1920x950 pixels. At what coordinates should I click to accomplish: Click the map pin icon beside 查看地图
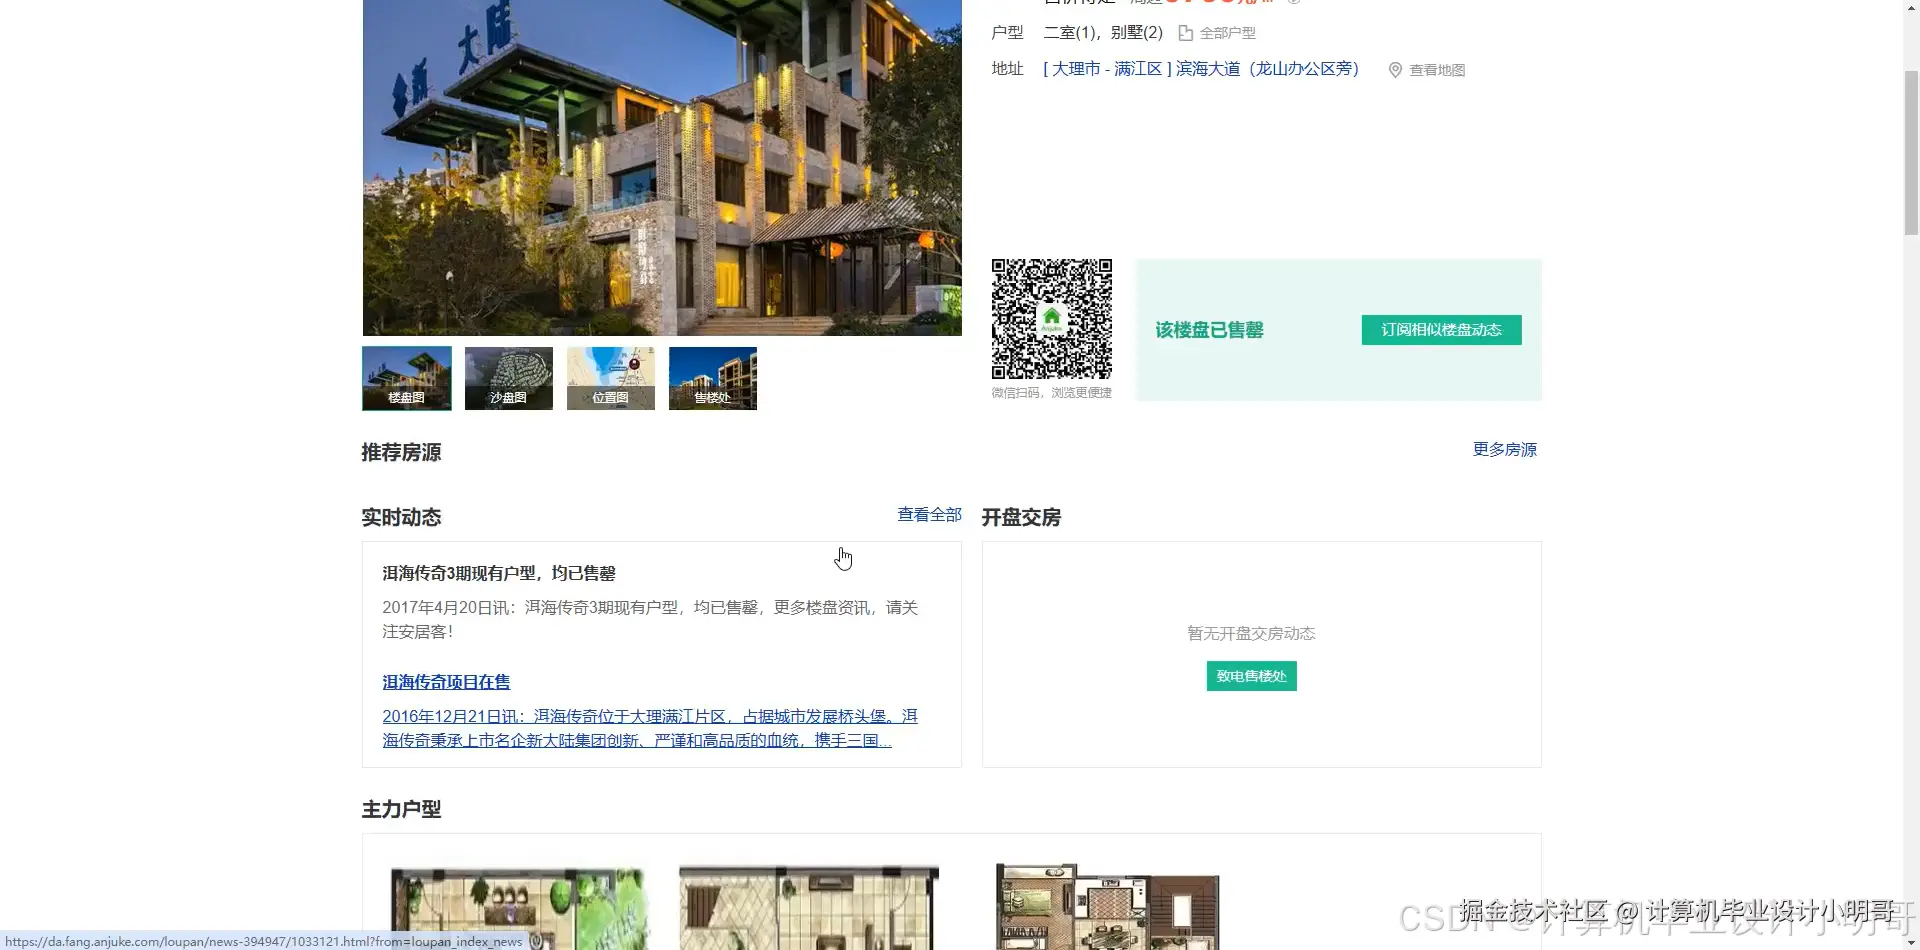point(1395,70)
